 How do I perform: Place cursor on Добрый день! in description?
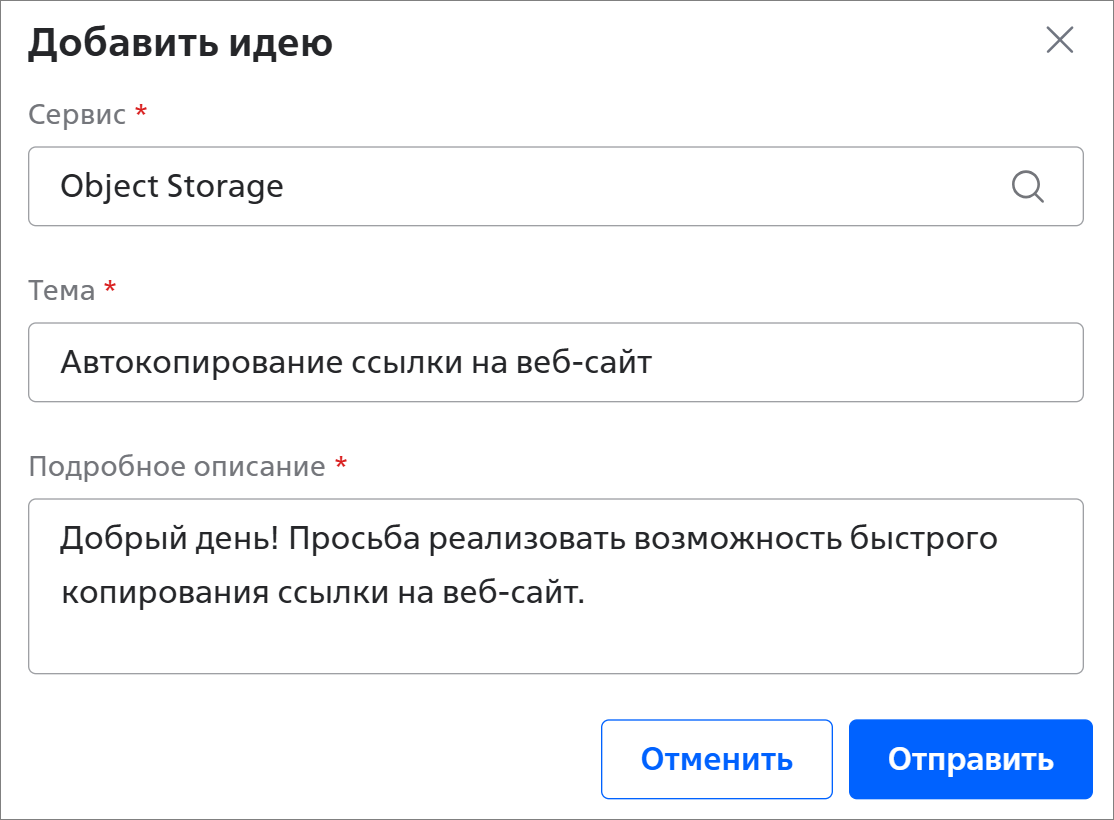(170, 539)
